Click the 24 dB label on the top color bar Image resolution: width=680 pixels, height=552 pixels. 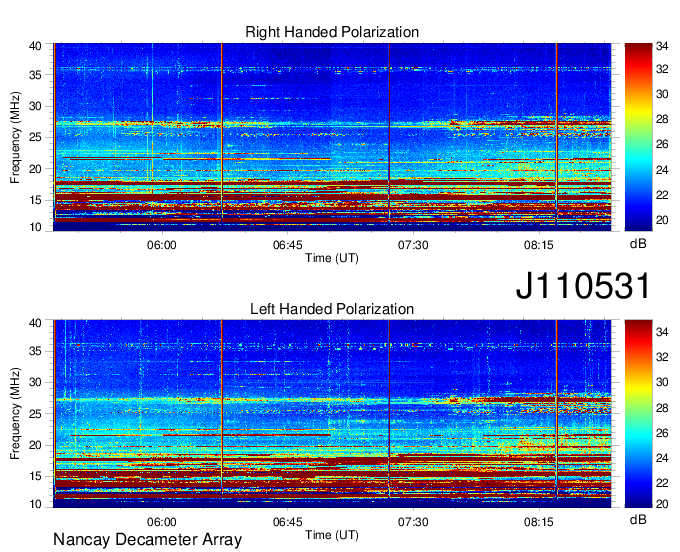(662, 170)
